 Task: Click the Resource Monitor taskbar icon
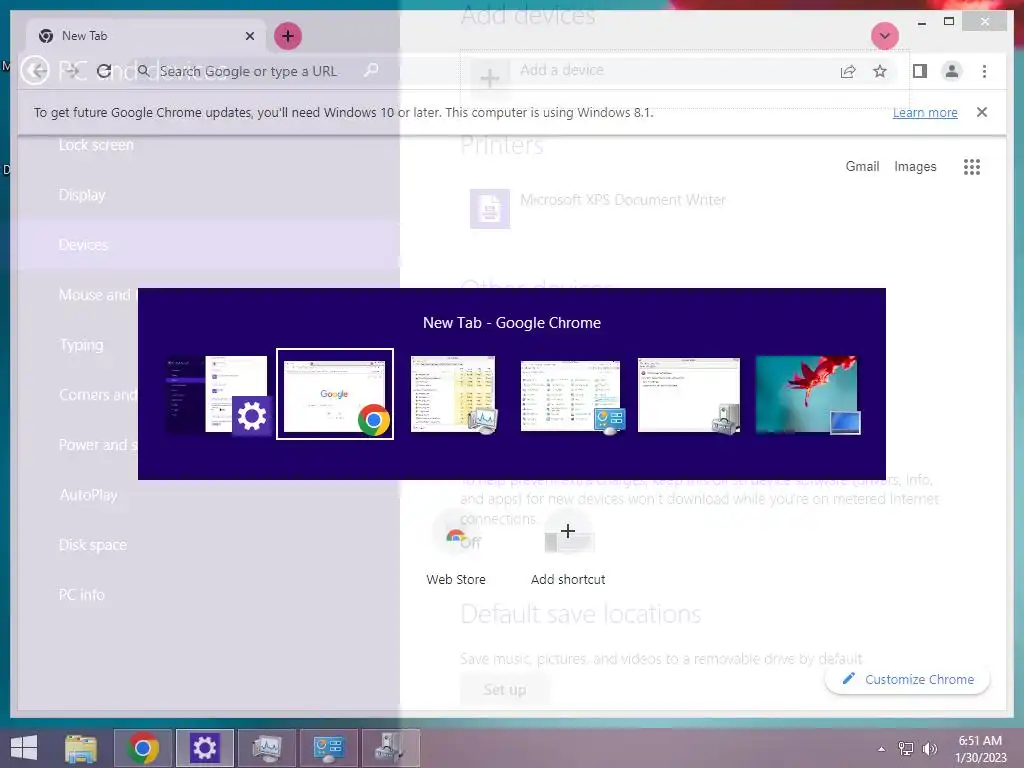pyautogui.click(x=266, y=748)
